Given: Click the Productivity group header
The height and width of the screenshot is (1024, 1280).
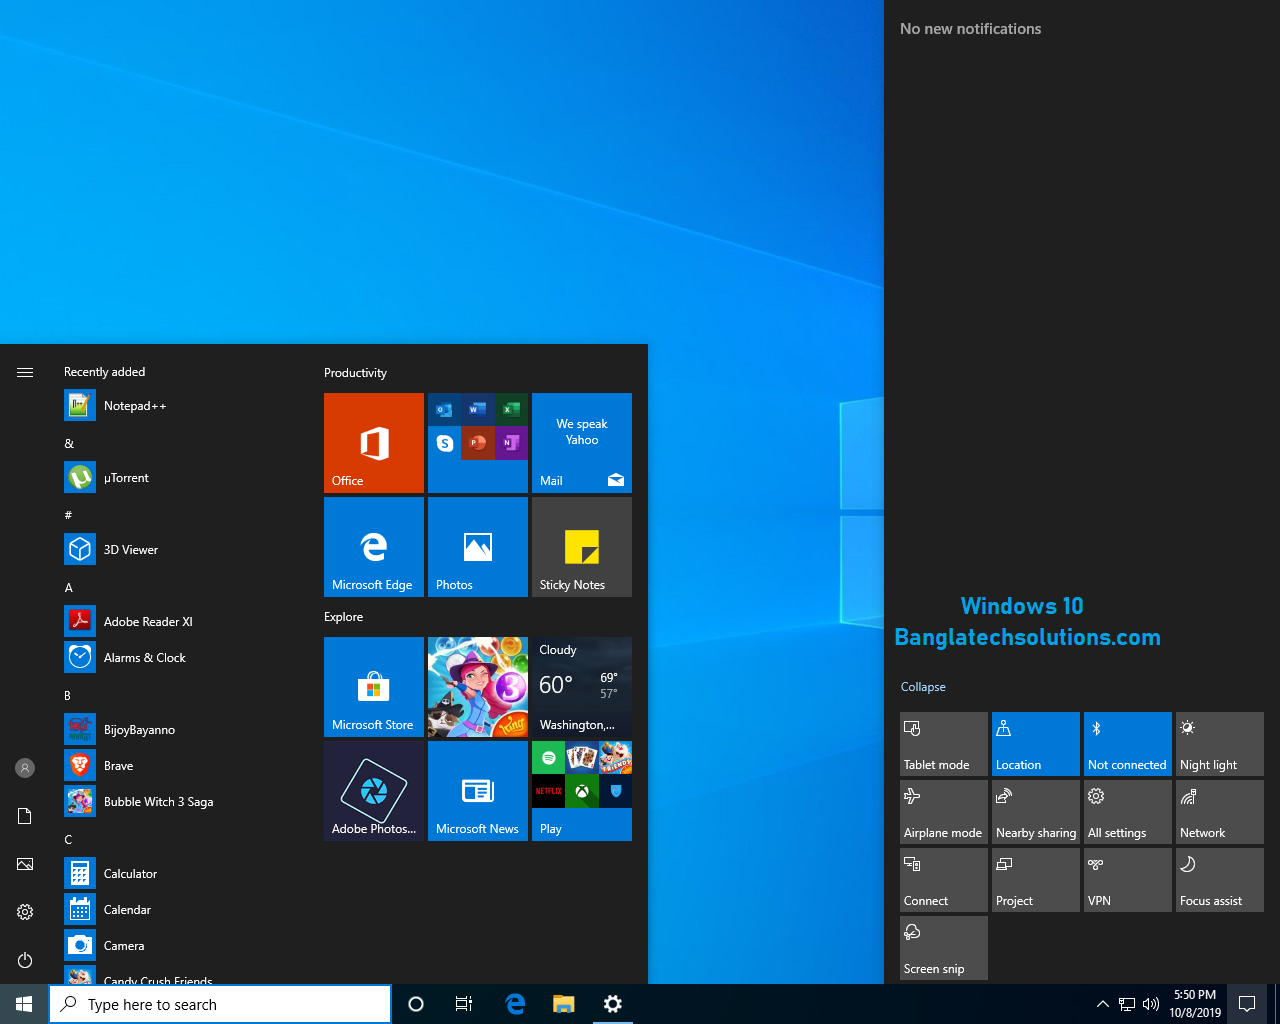Looking at the screenshot, I should (355, 373).
